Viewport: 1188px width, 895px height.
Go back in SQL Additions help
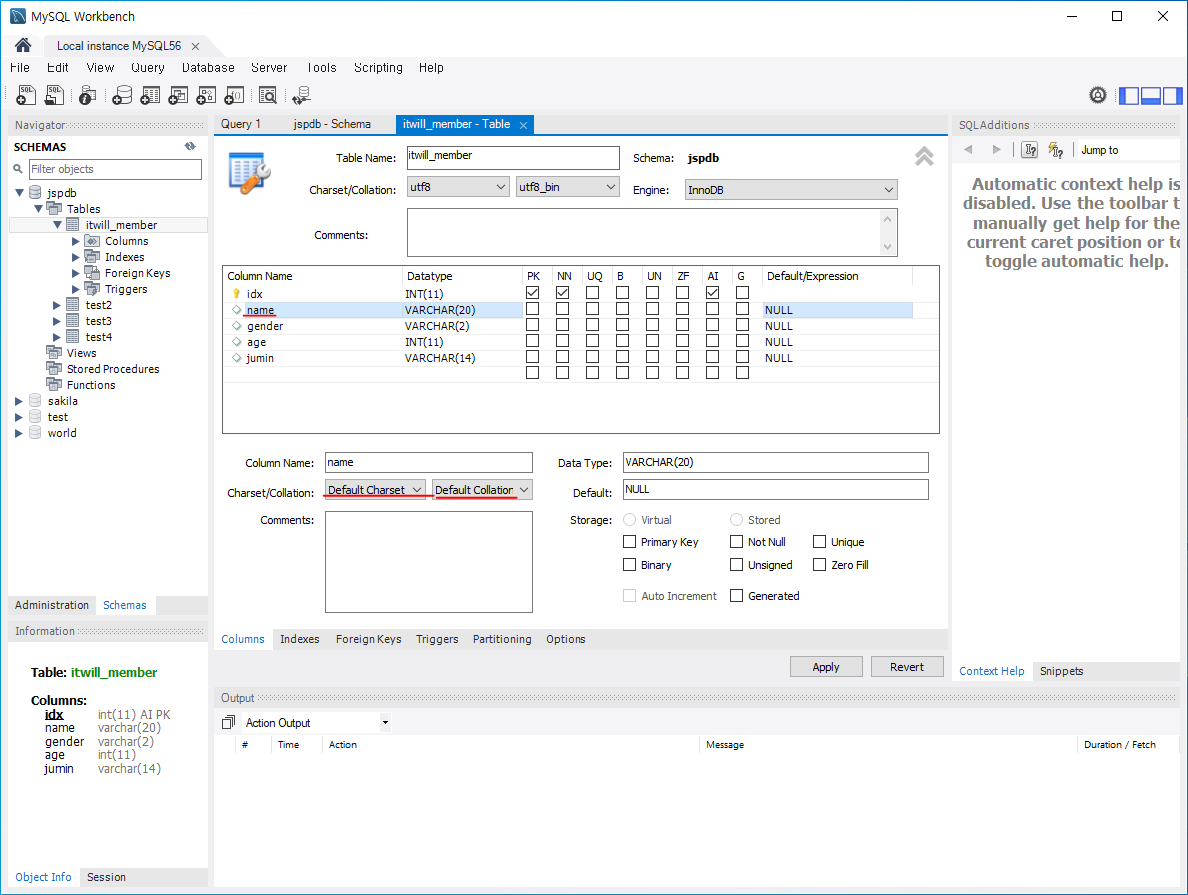click(x=968, y=150)
